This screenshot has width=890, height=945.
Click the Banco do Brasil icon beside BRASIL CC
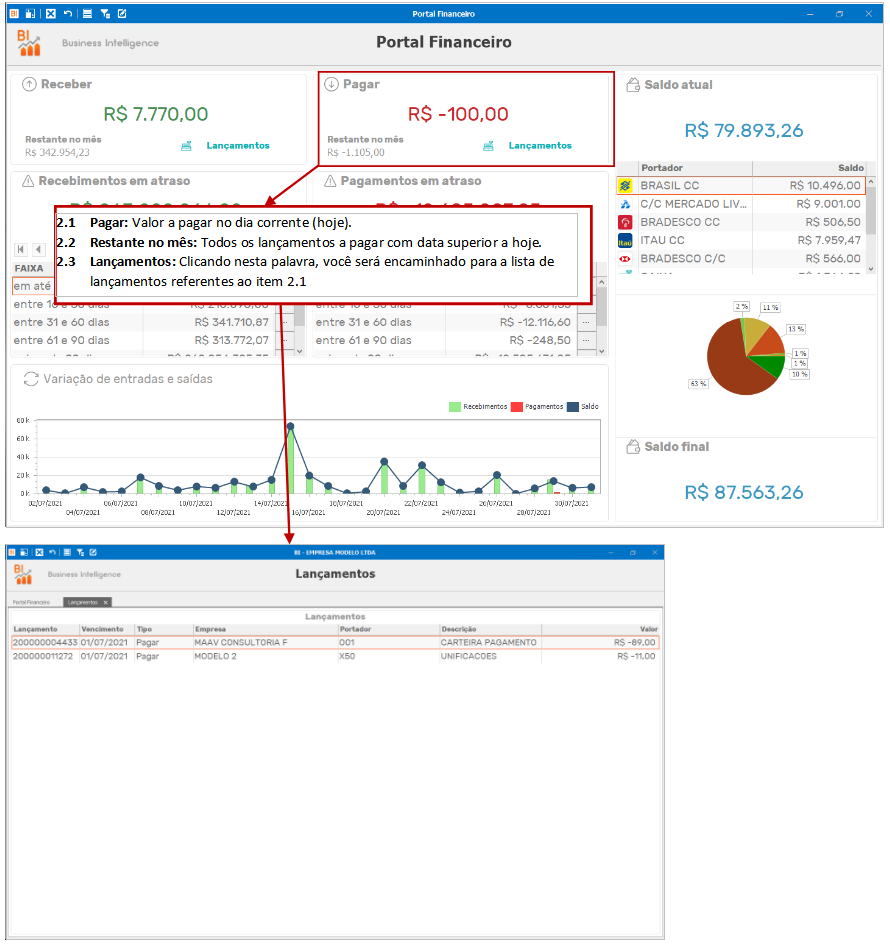625,186
